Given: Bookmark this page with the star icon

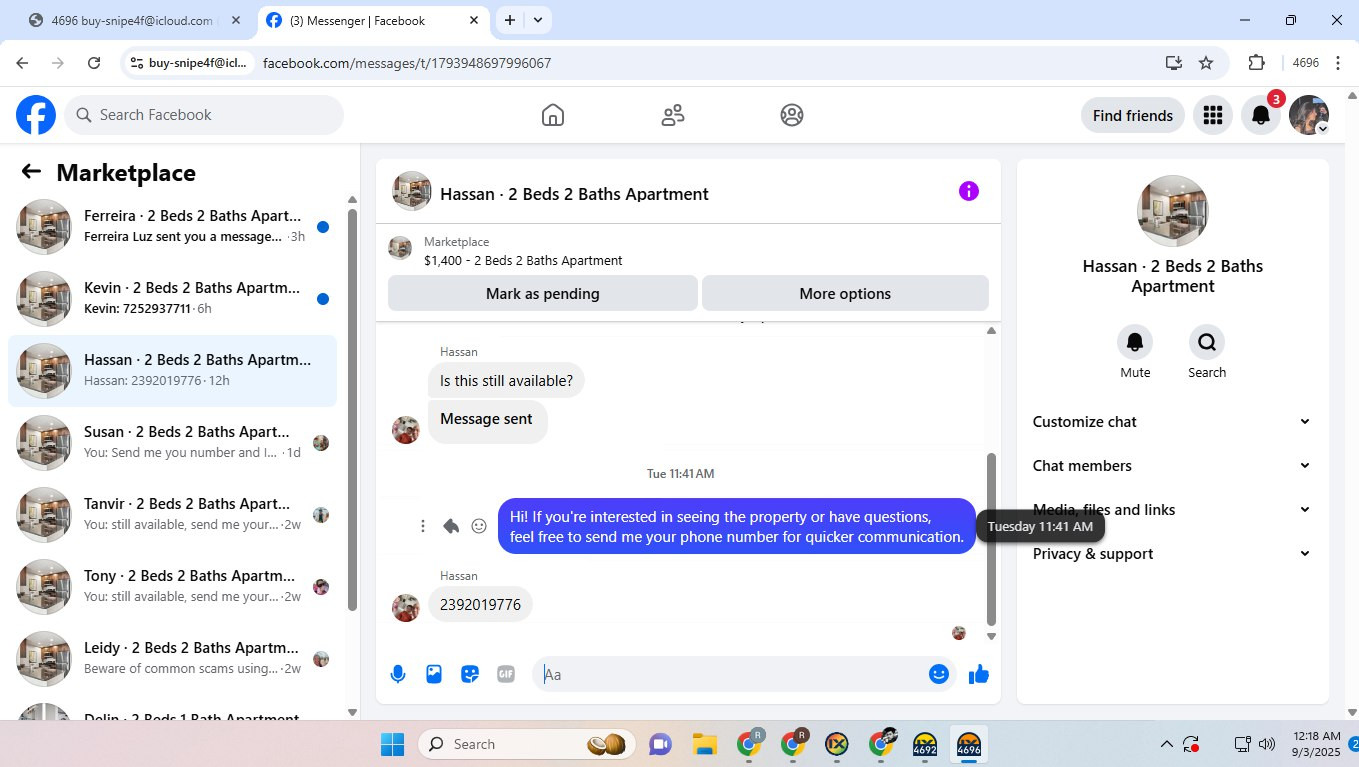Looking at the screenshot, I should point(1206,63).
